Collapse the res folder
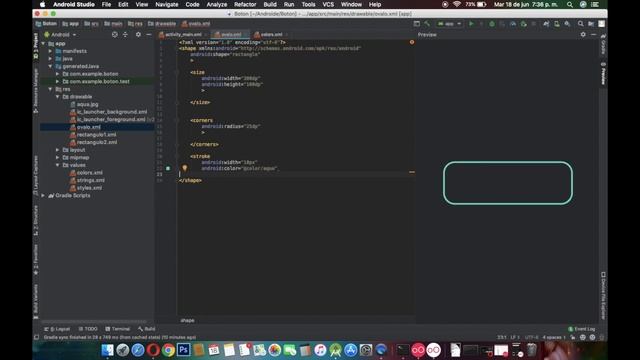The image size is (640, 360). pyautogui.click(x=50, y=89)
